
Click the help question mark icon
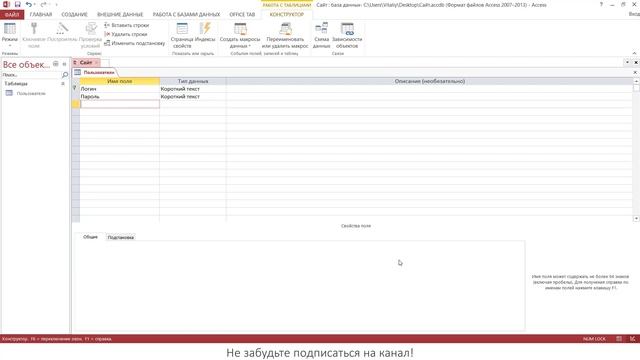click(601, 4)
